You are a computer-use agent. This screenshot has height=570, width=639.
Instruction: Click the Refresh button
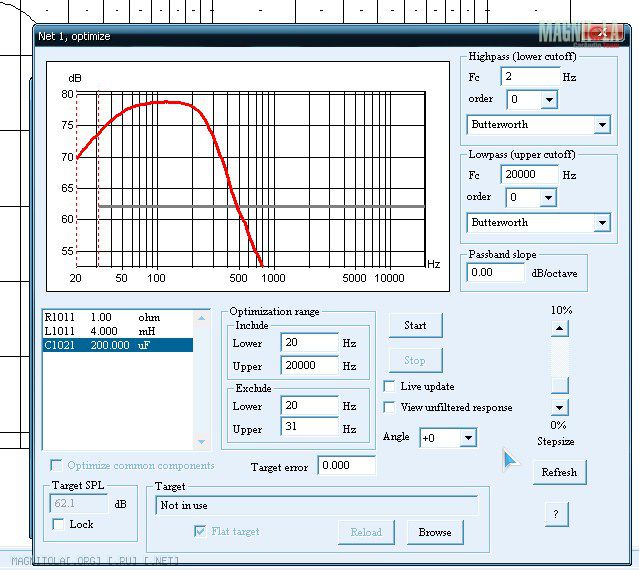point(559,473)
